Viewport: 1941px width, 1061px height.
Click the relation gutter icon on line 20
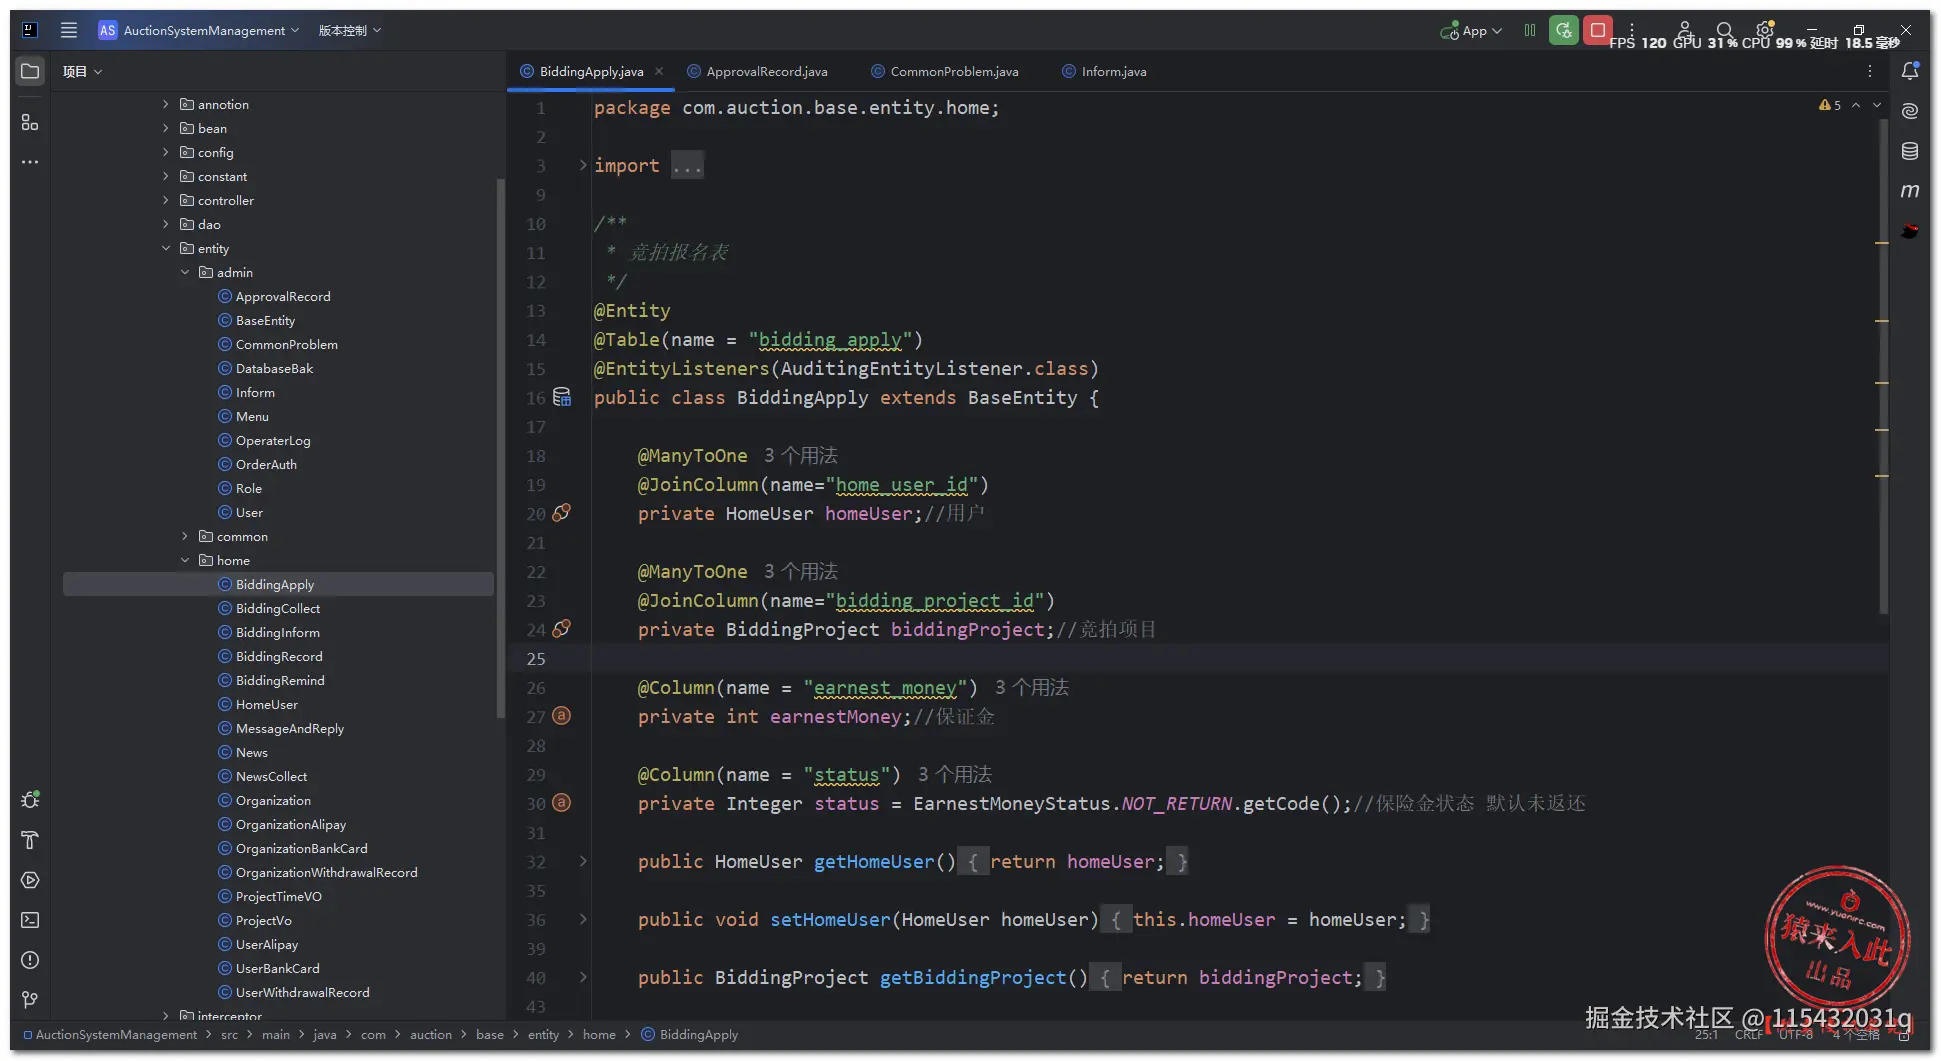[562, 513]
